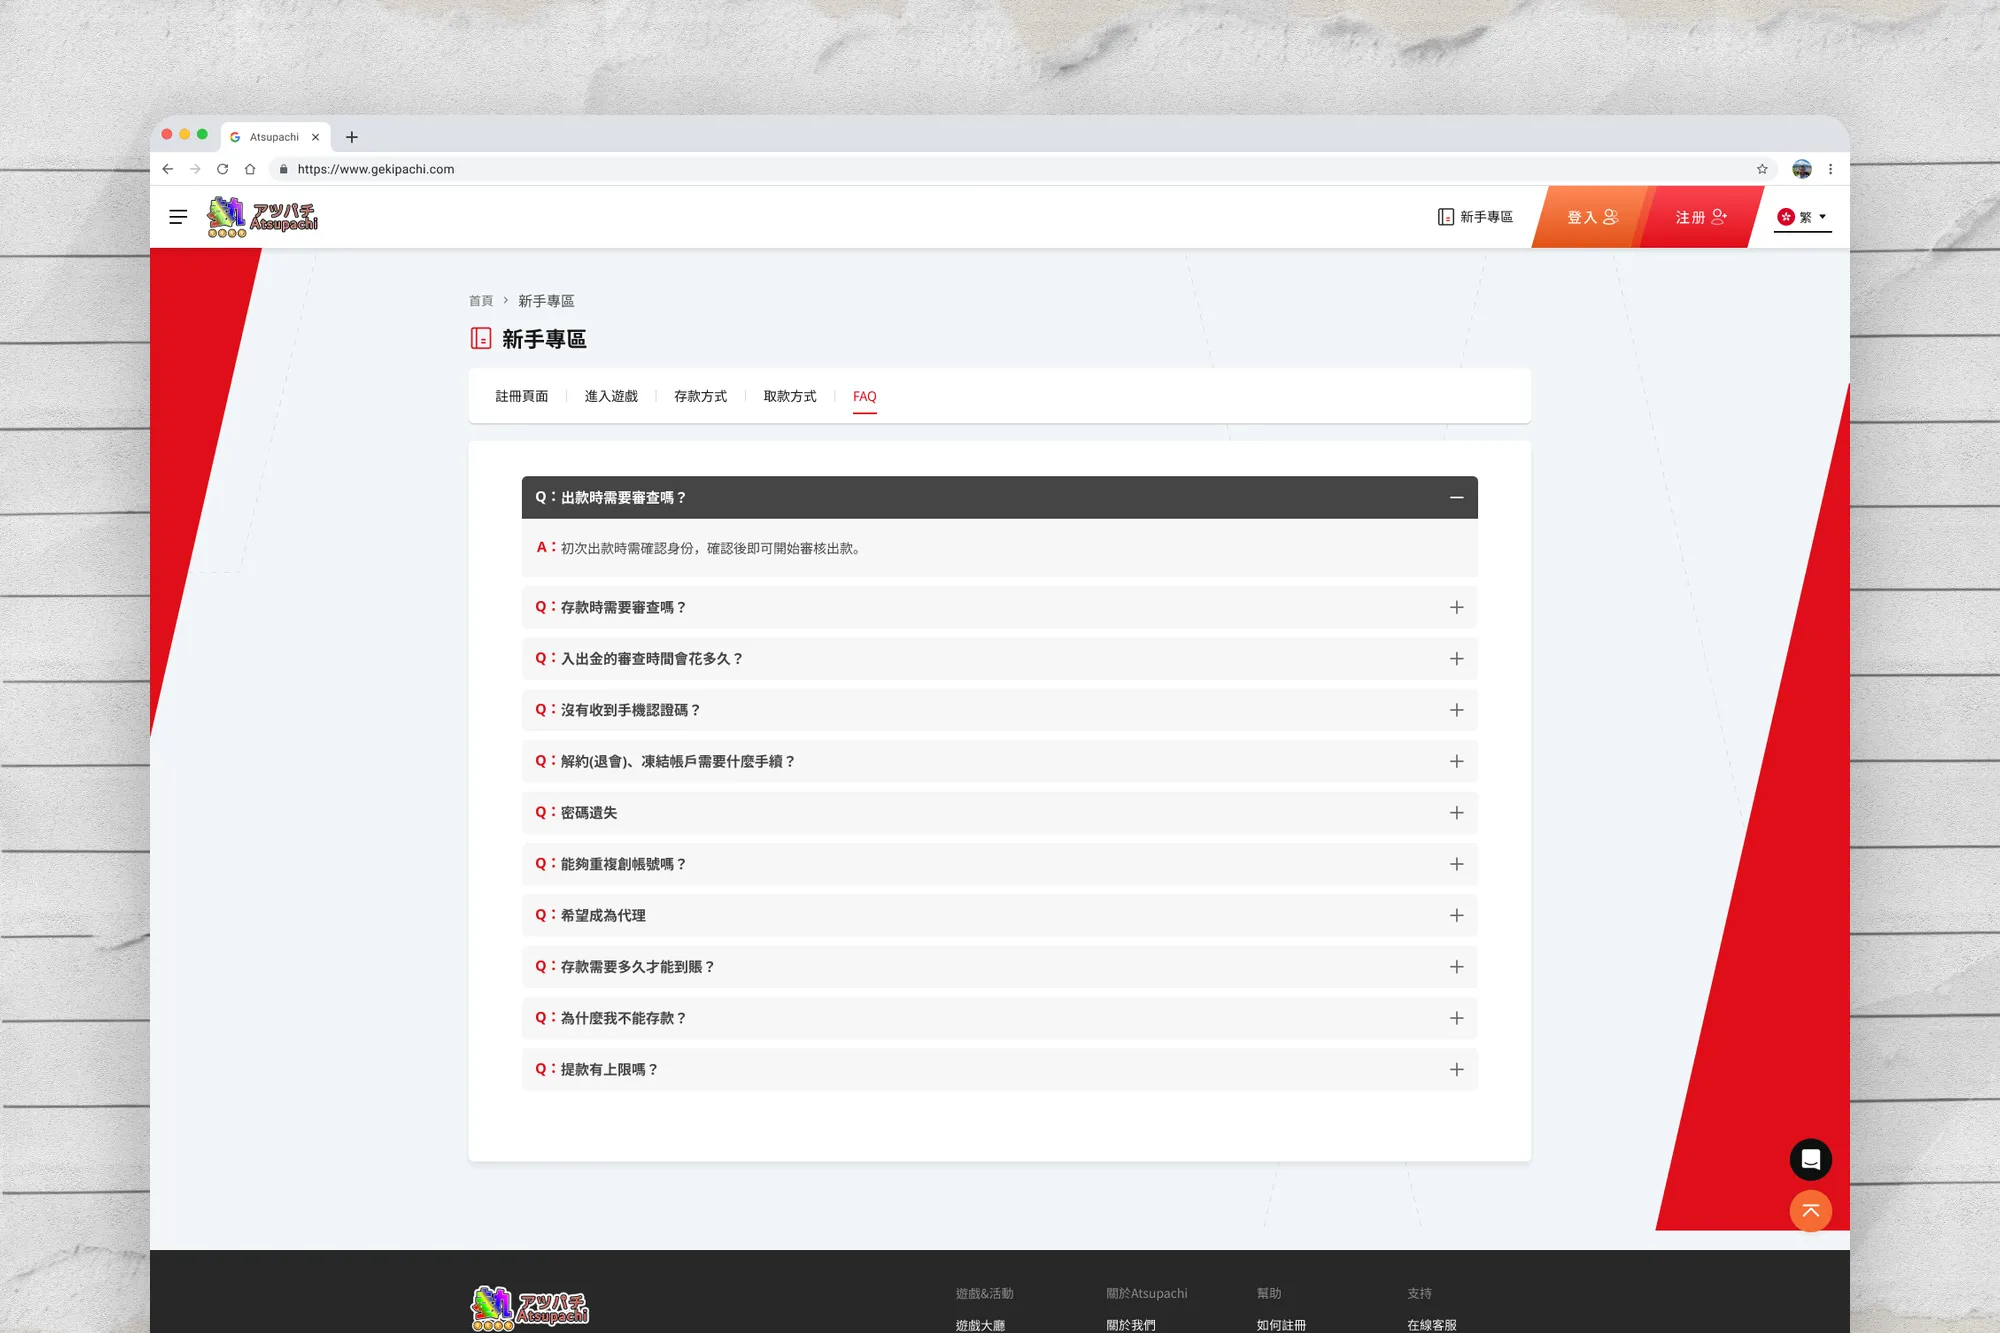Expand 提款有上限嗎 question

coord(1000,1069)
